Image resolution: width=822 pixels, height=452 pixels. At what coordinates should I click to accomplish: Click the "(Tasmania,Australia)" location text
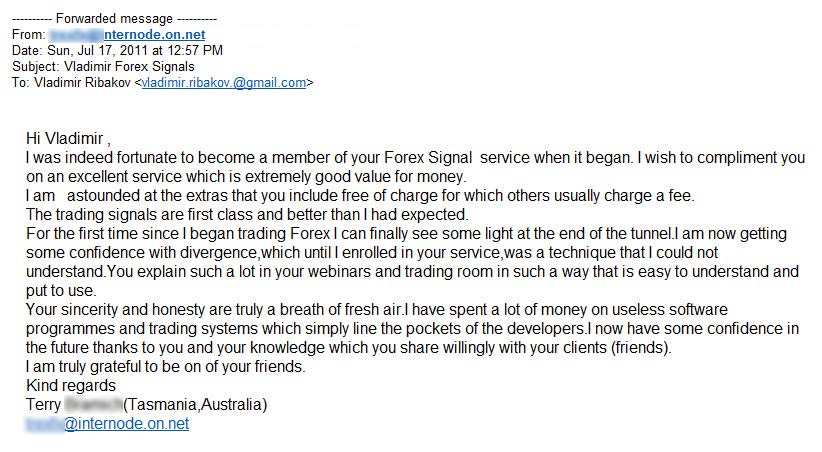[x=195, y=405]
